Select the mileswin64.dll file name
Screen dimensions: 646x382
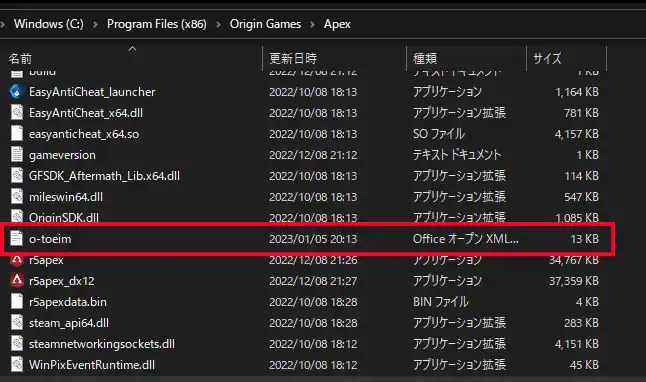click(x=66, y=197)
